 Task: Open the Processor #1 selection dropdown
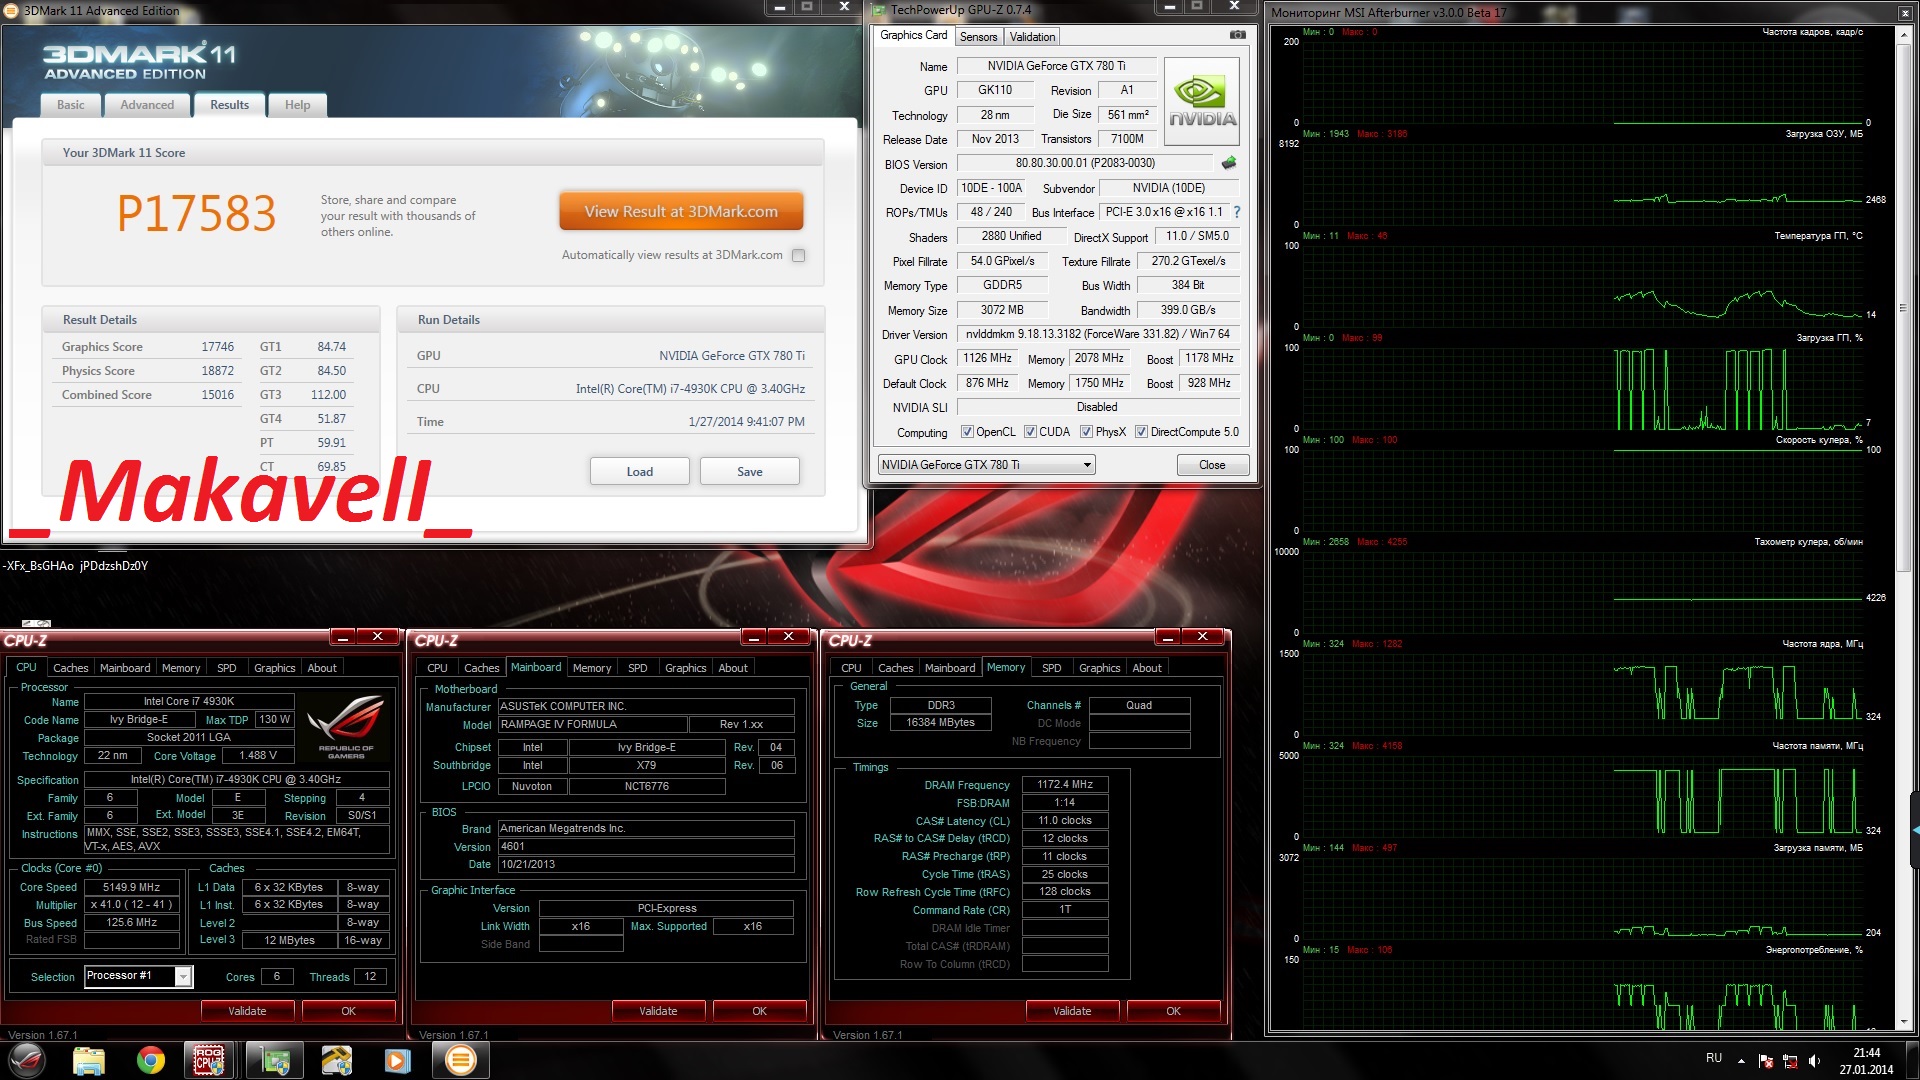click(x=183, y=976)
